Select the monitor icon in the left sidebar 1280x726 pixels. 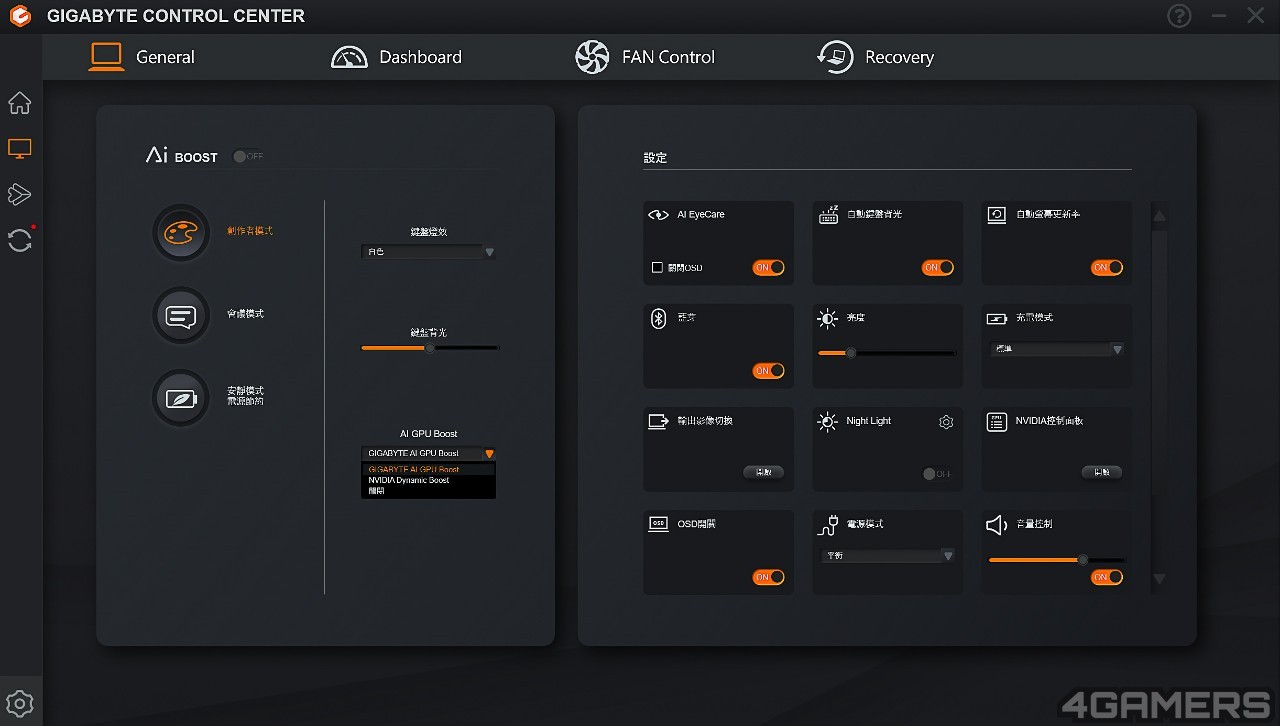(20, 149)
